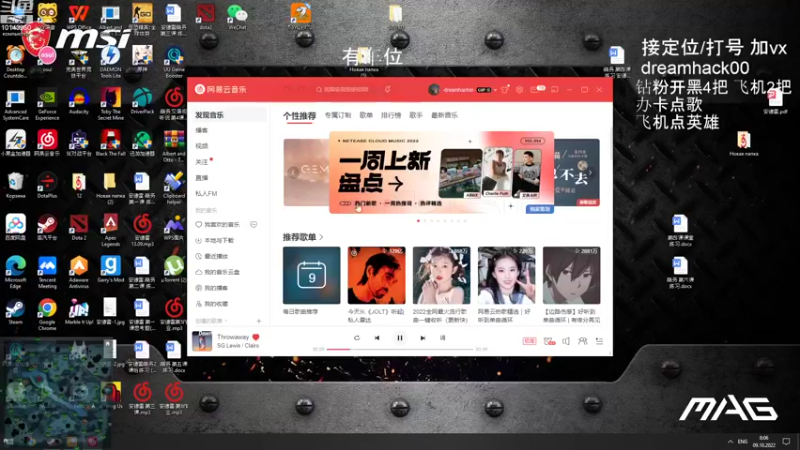Click the voice search microphone icon
Image resolution: width=800 pixels, height=450 pixels.
click(x=388, y=89)
